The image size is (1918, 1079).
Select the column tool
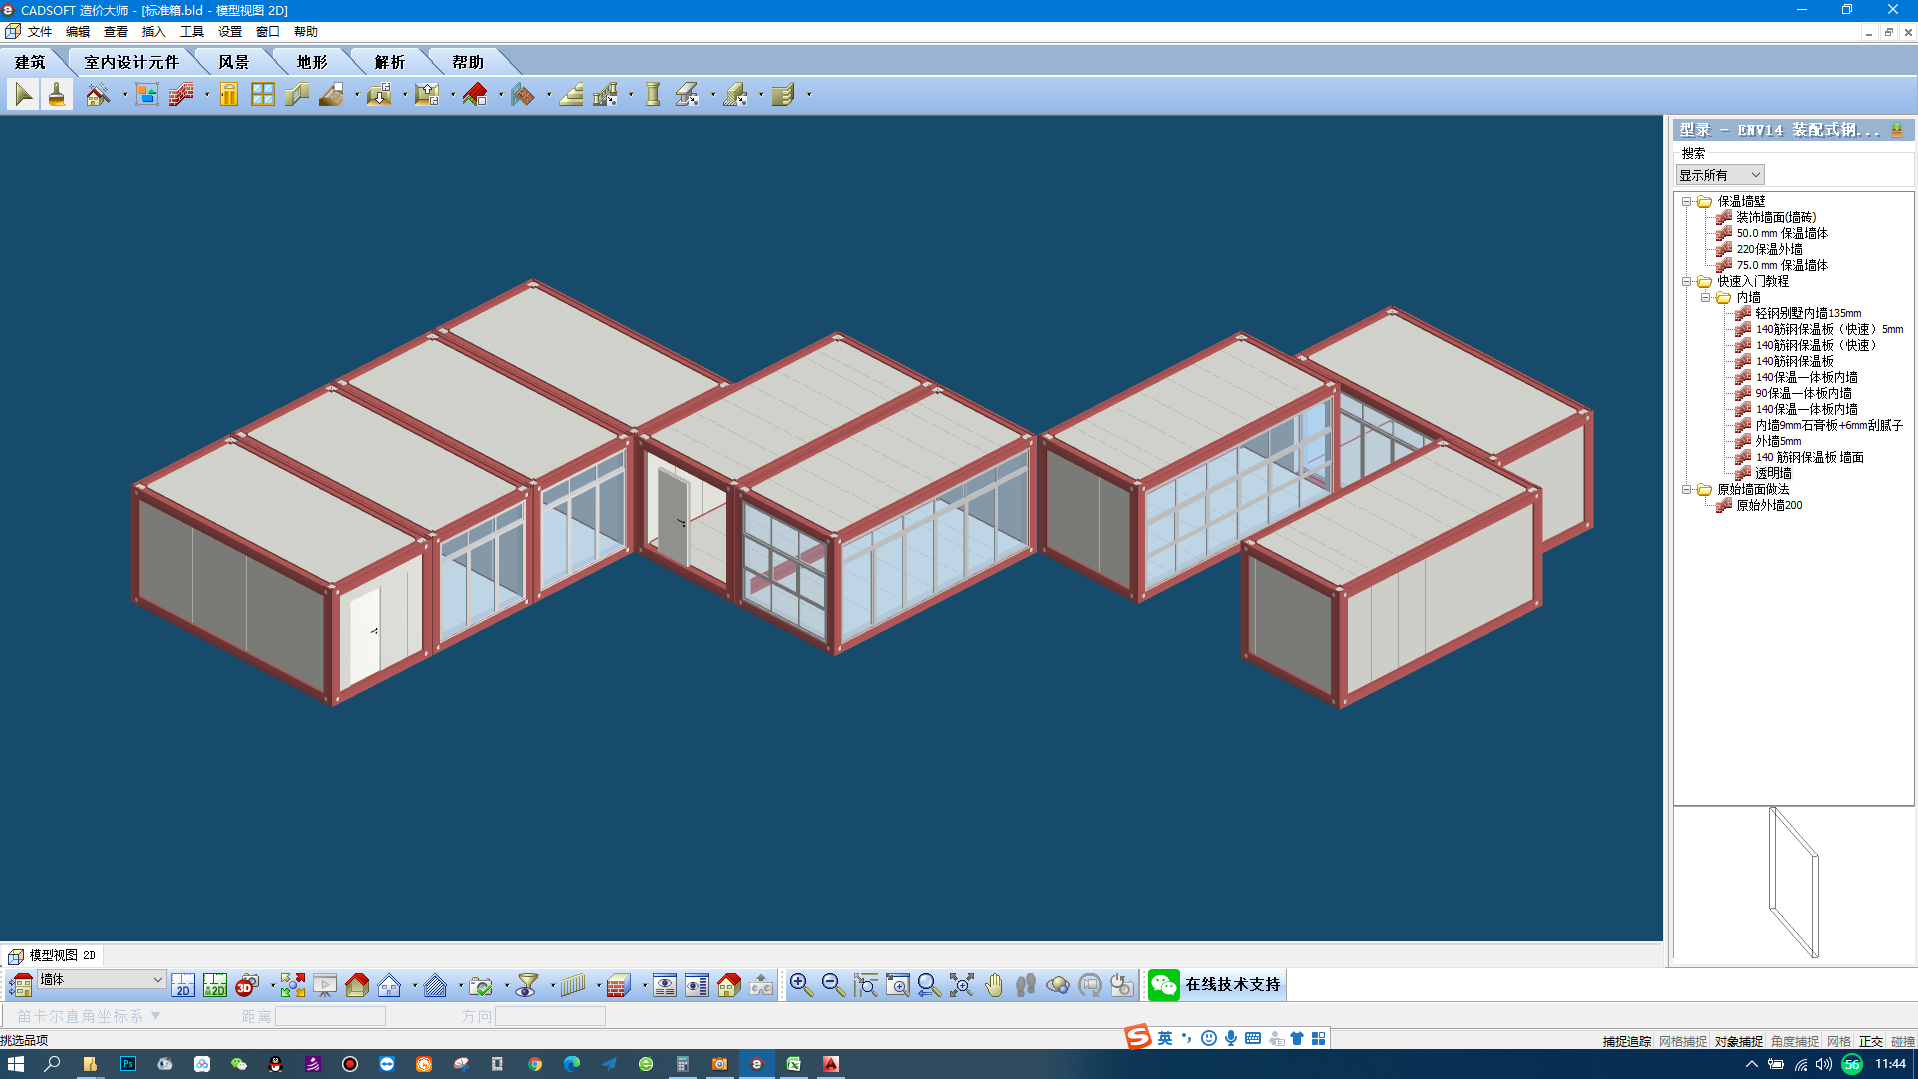[x=653, y=95]
